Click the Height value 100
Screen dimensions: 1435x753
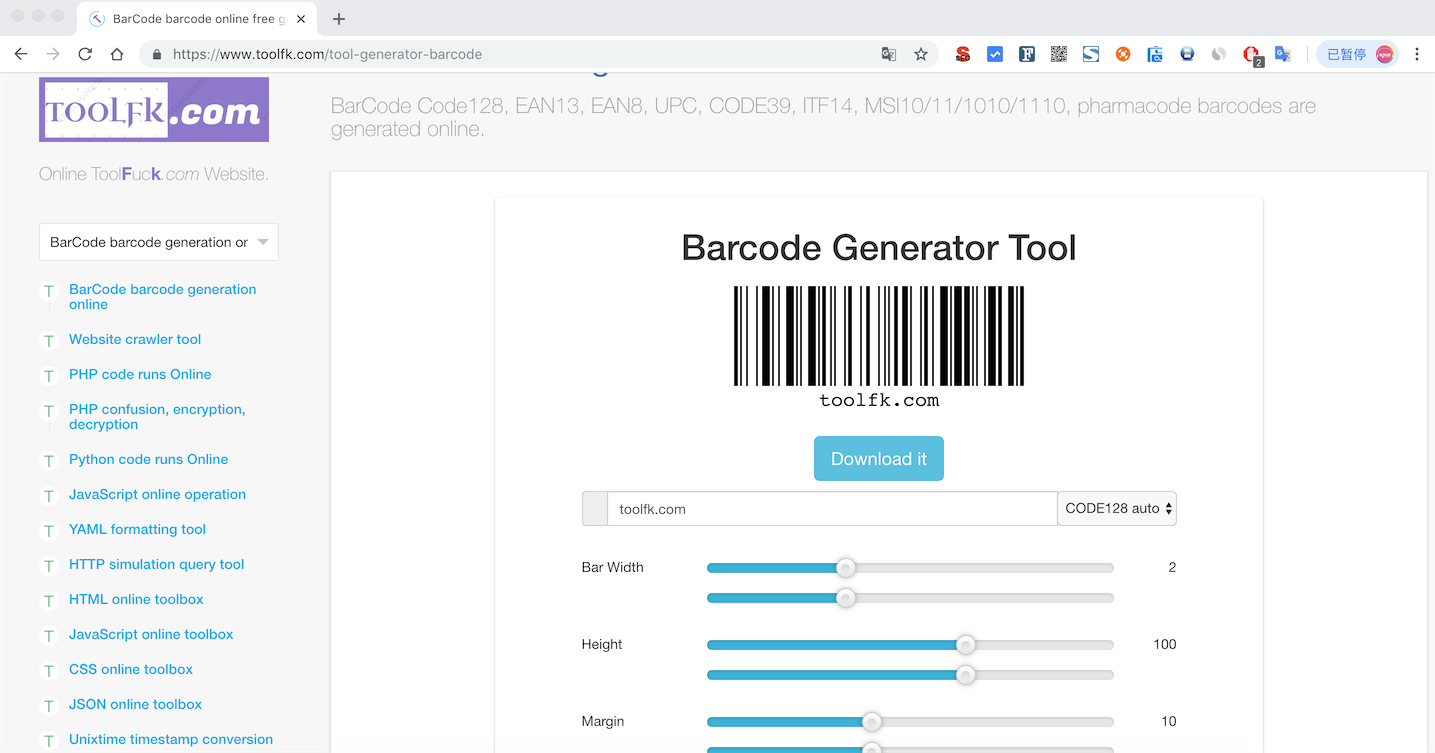tap(1165, 644)
